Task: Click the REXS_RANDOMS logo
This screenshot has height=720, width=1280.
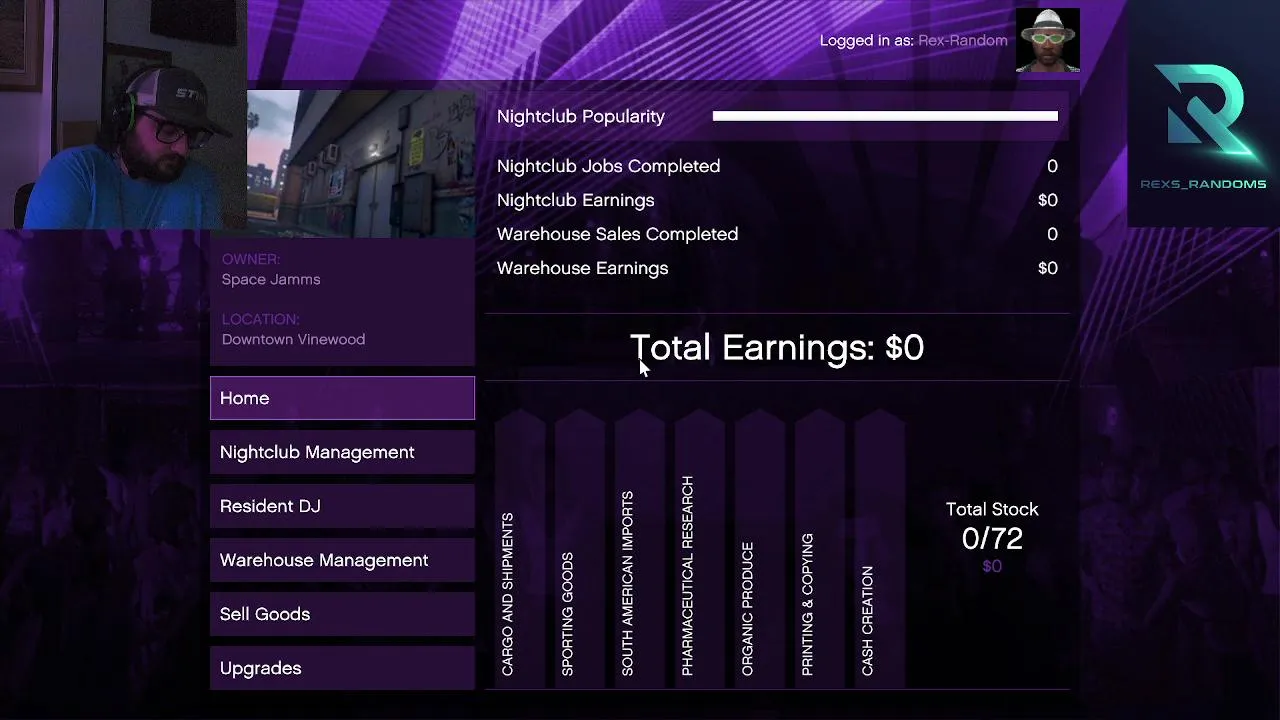Action: click(1203, 127)
